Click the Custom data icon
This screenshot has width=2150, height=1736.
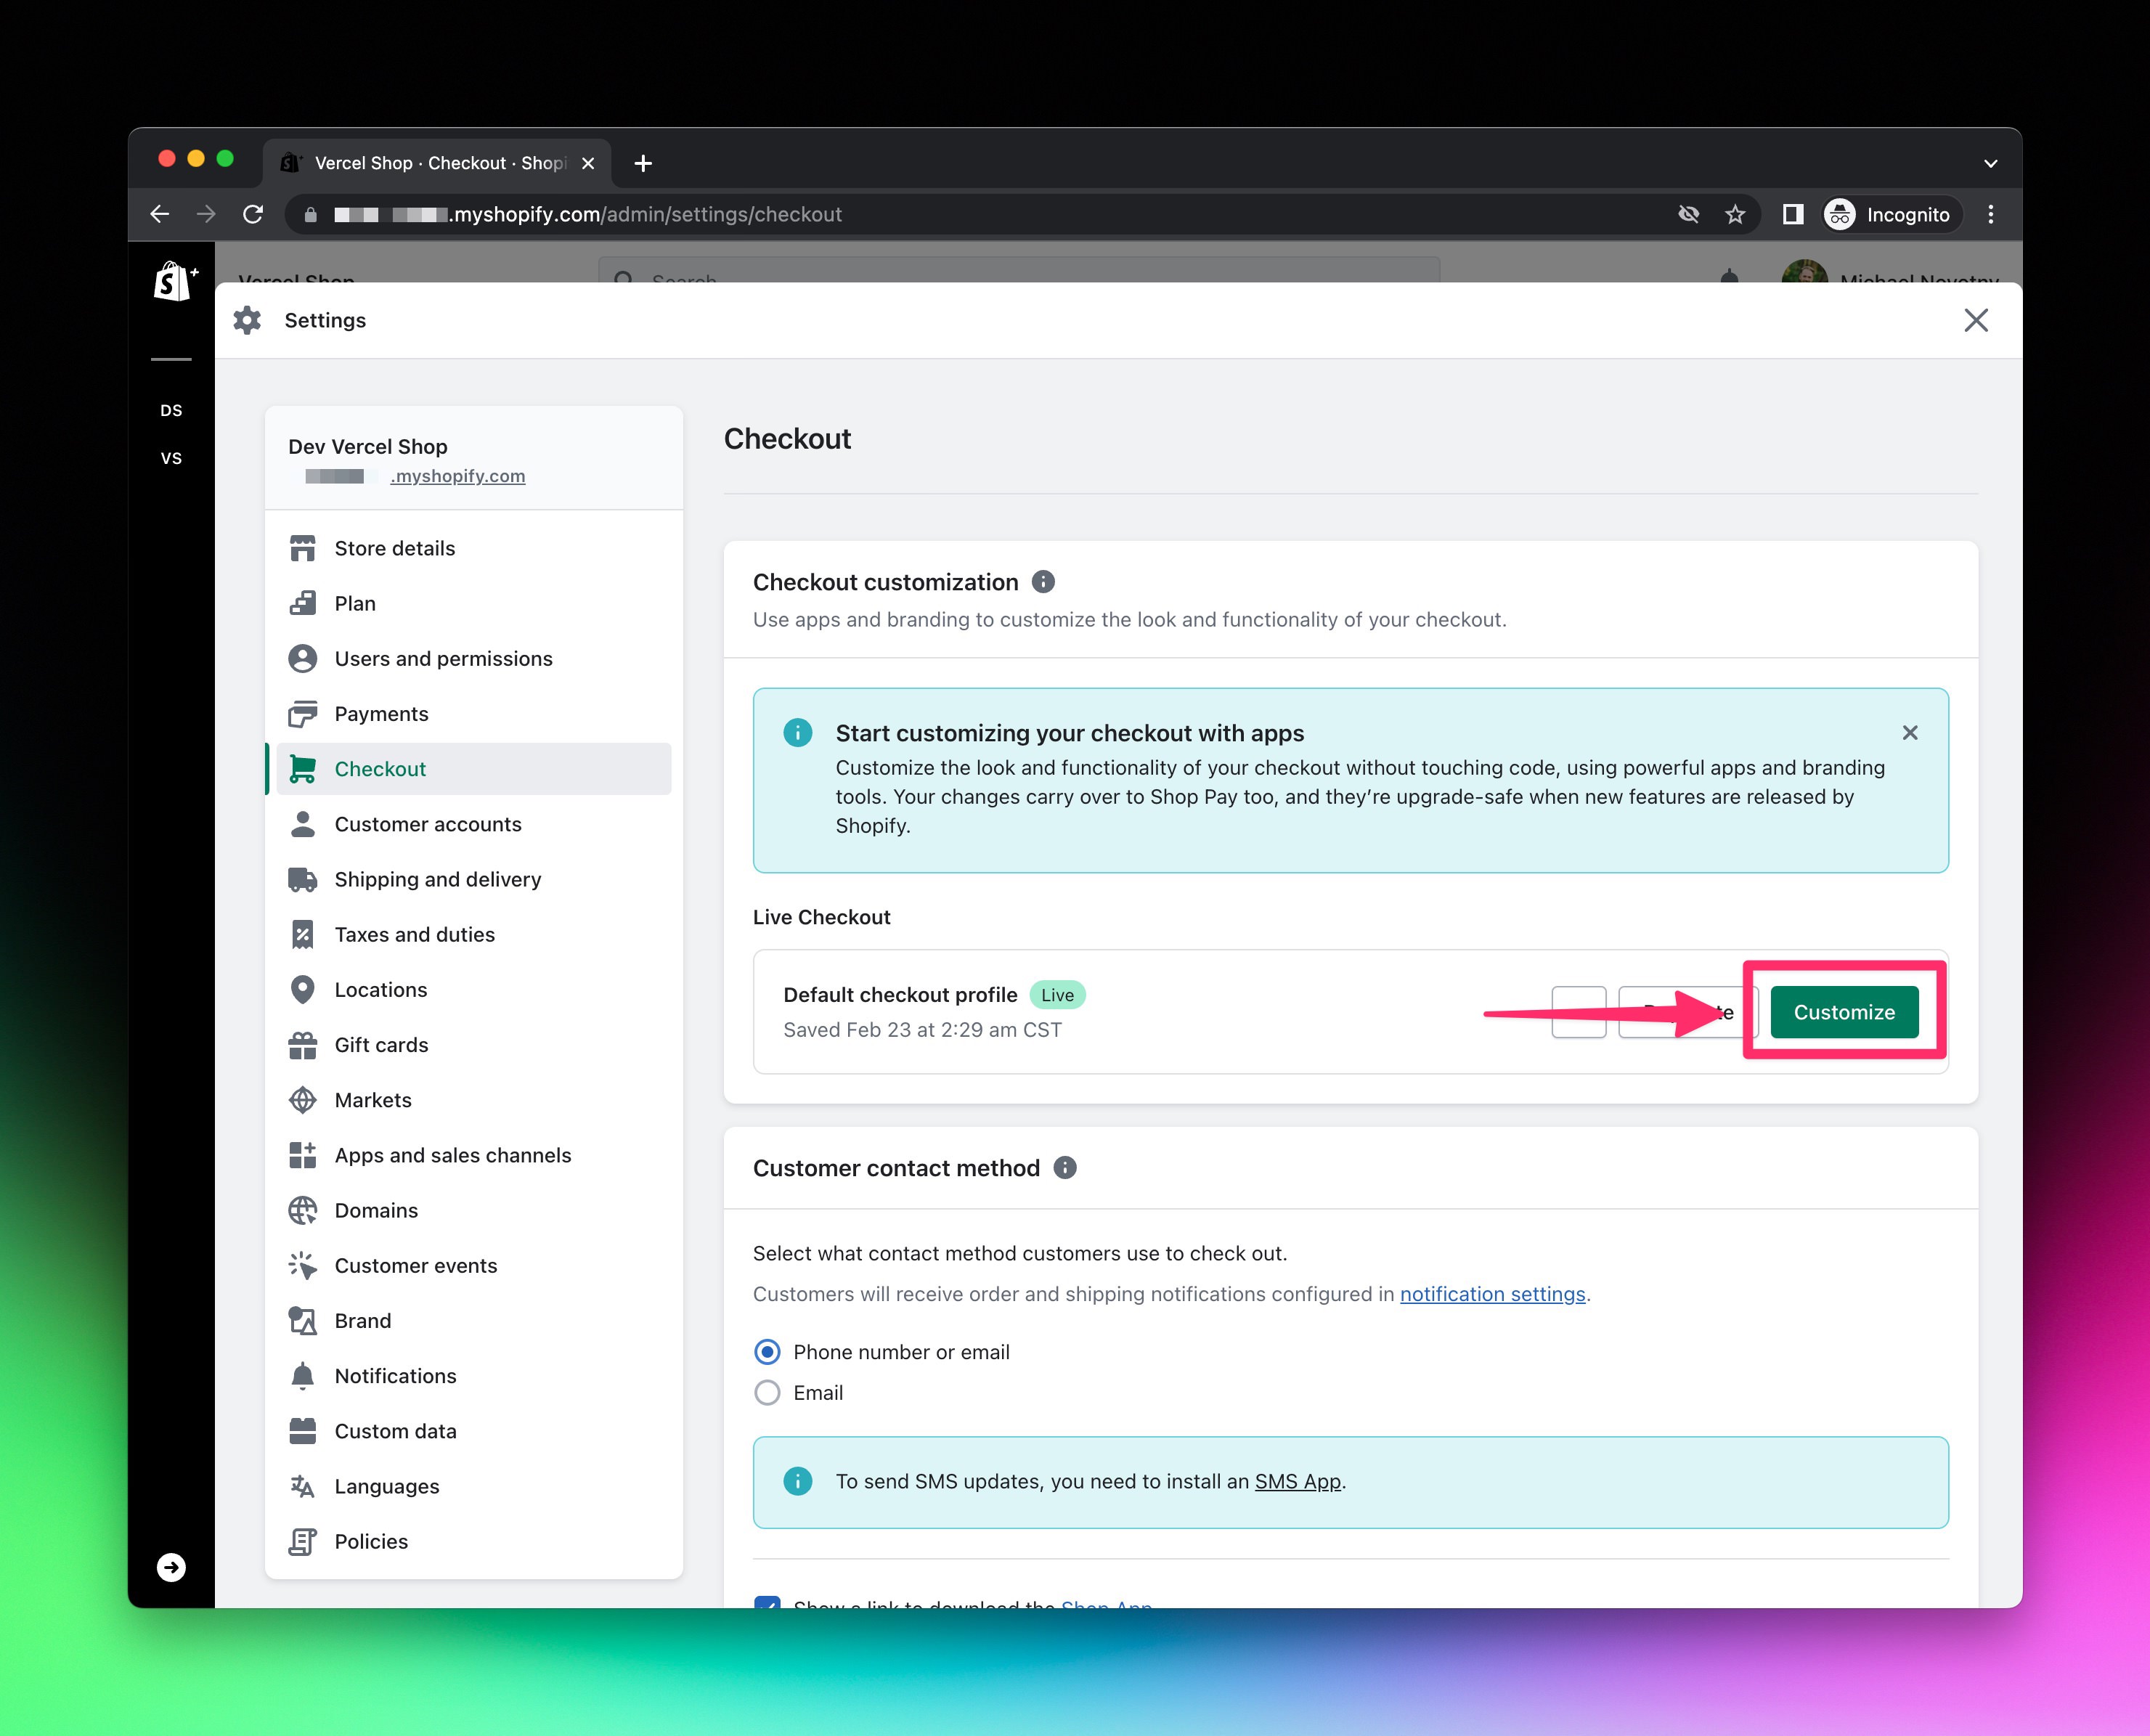point(302,1431)
